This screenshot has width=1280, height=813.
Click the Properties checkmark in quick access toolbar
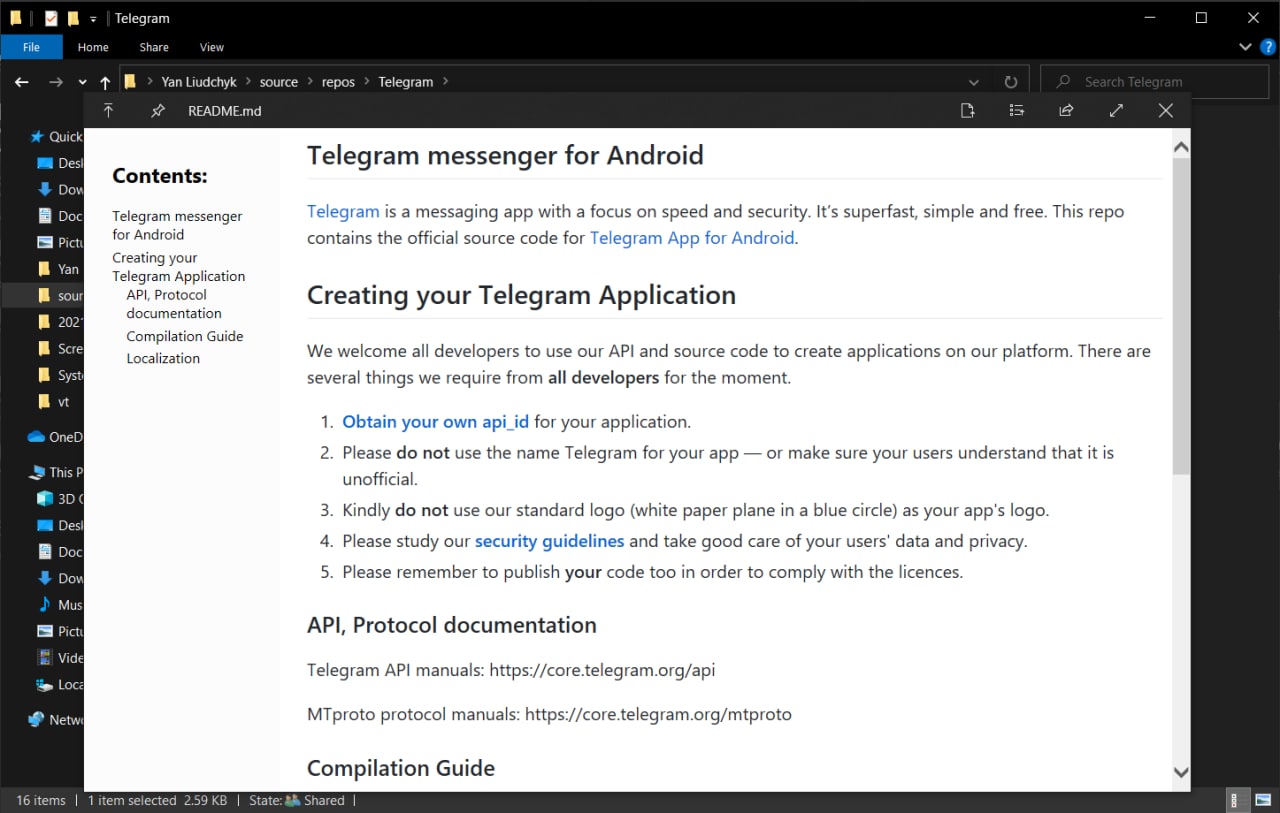(x=51, y=18)
